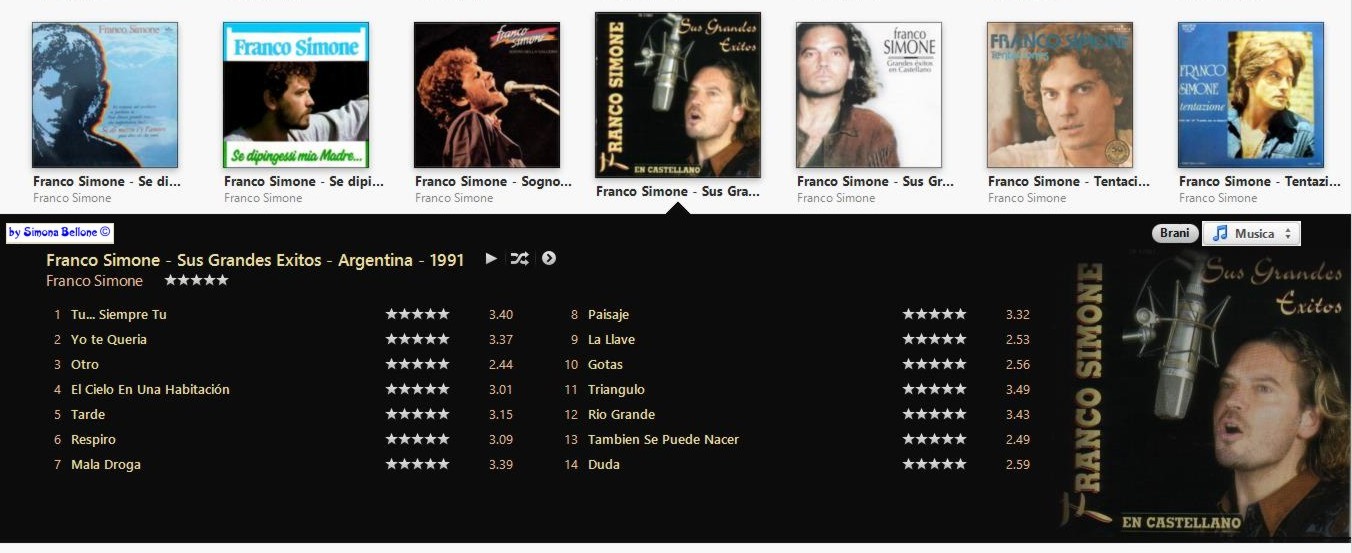The width and height of the screenshot is (1352, 553).
Task: Select track Tu... Siempre Tu
Action: tap(119, 314)
